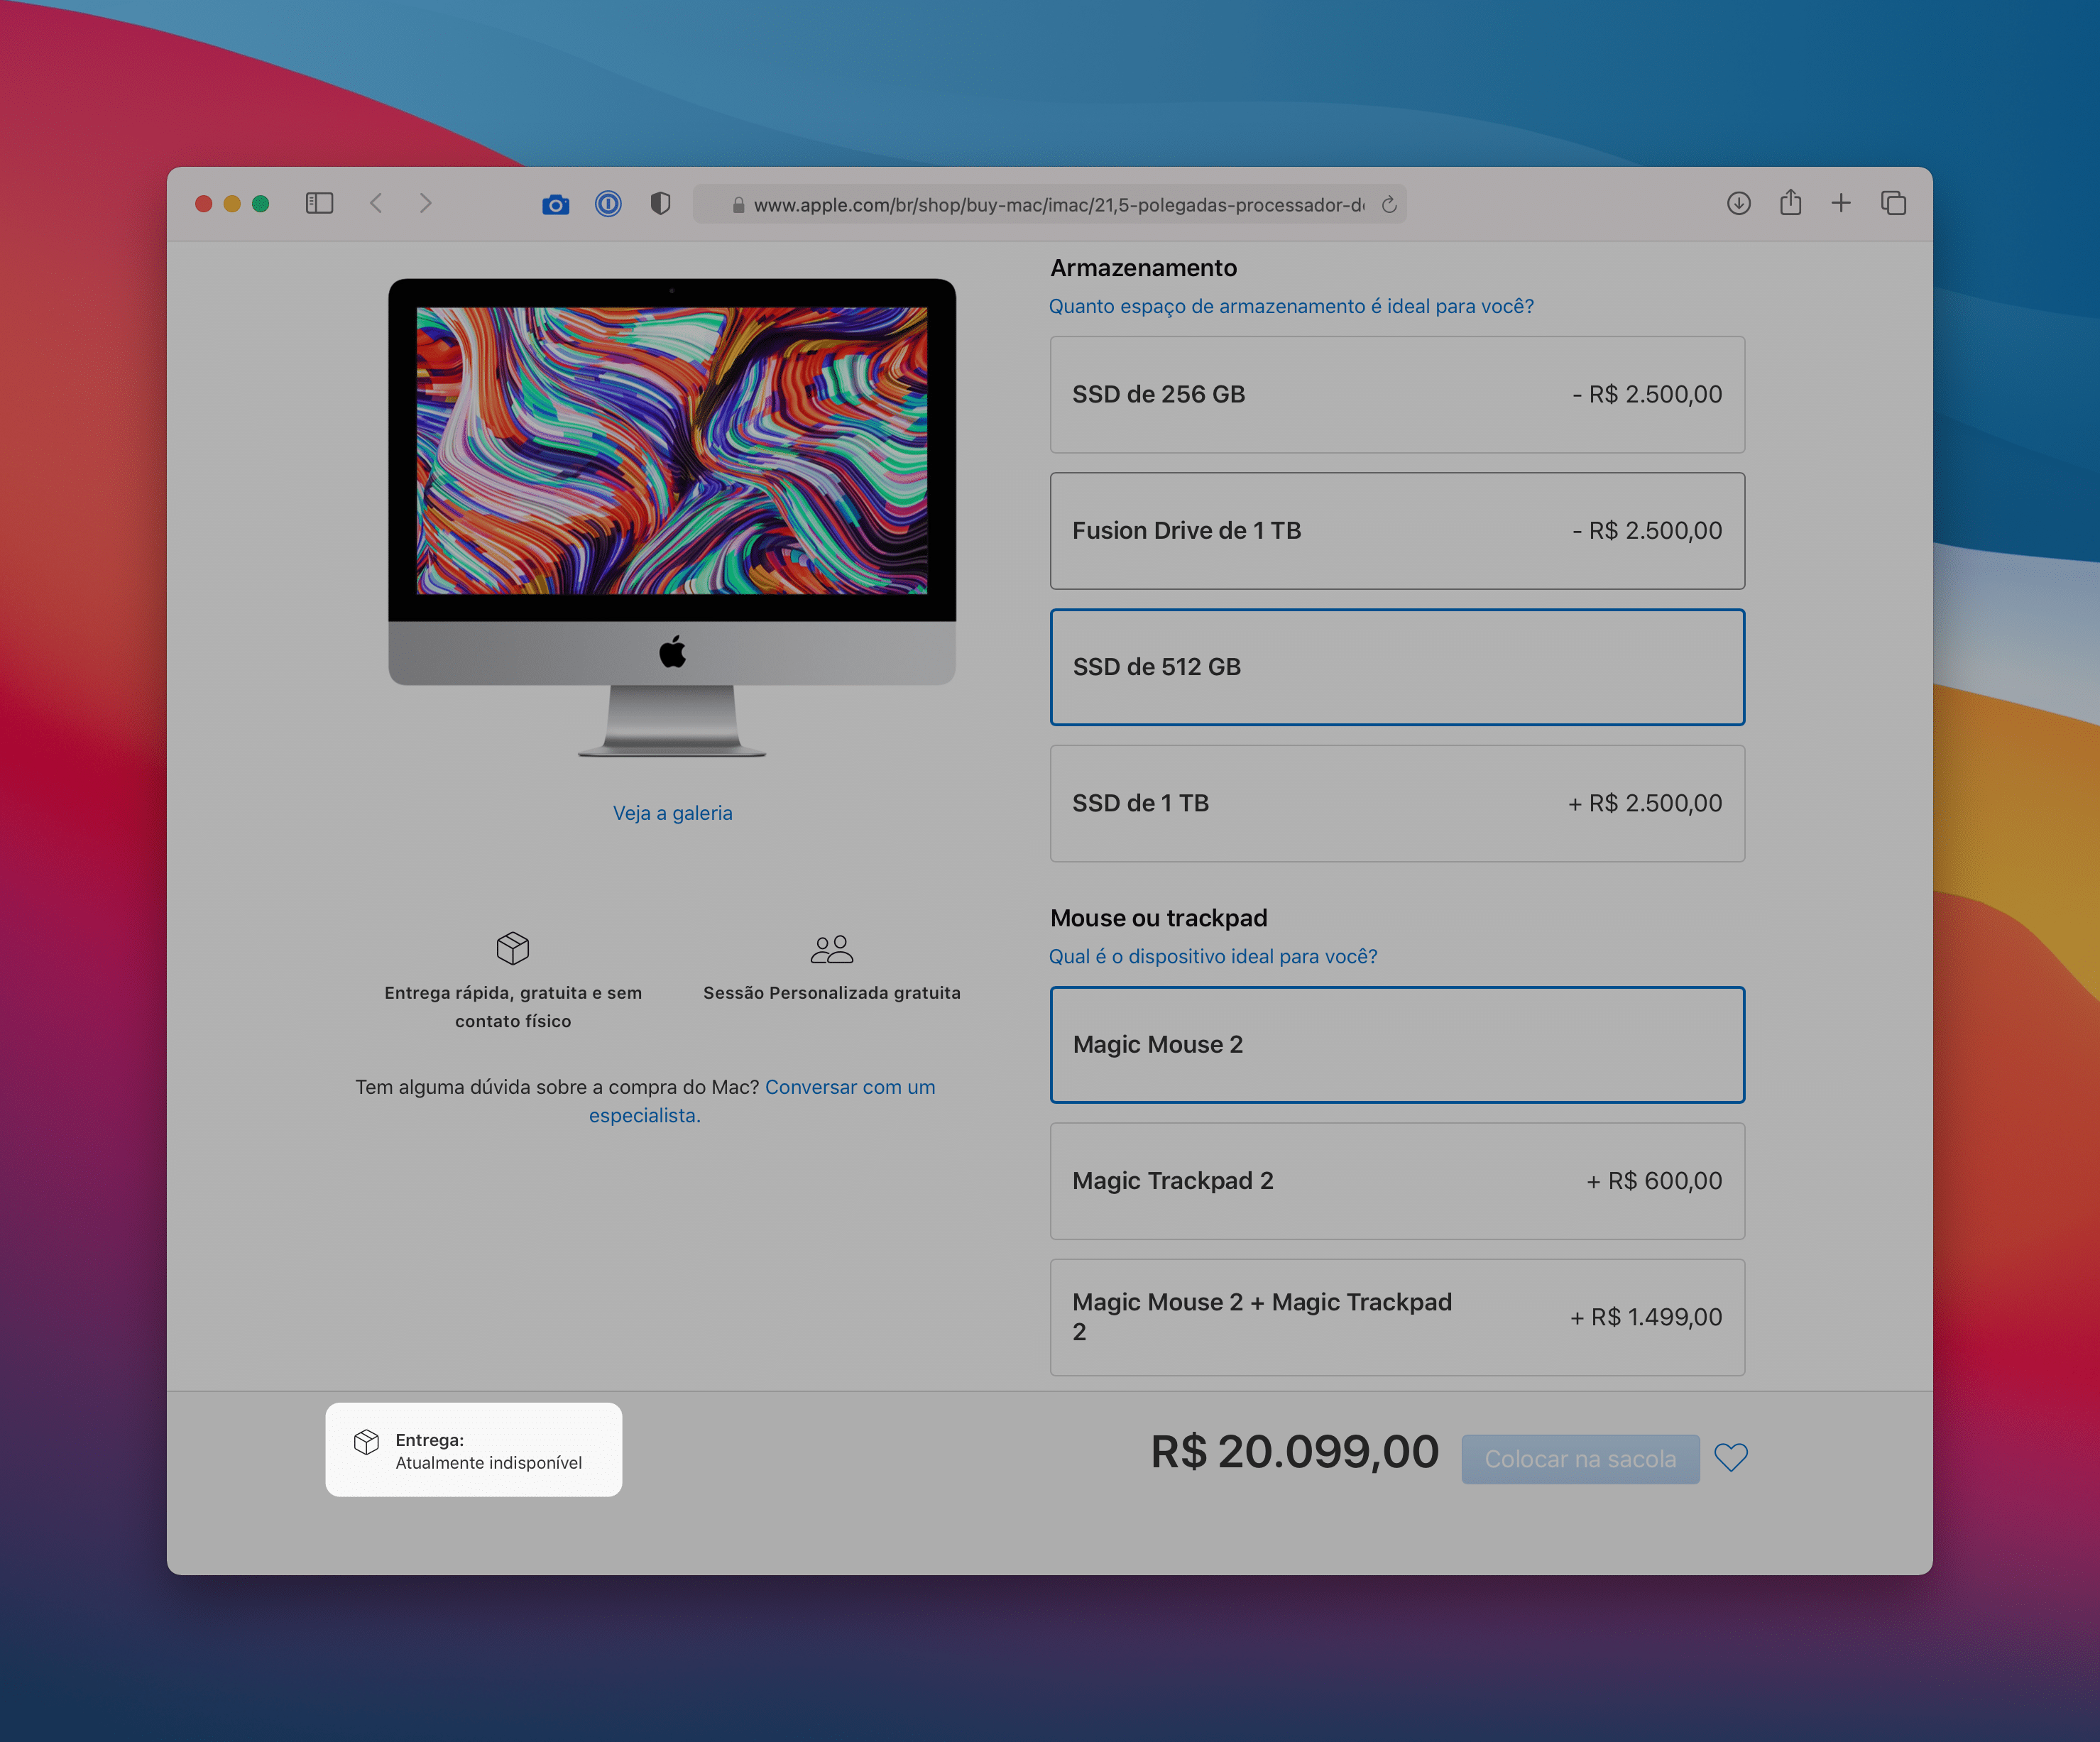2100x1742 pixels.
Task: Reload the page with the refresh icon
Action: click(x=1389, y=204)
